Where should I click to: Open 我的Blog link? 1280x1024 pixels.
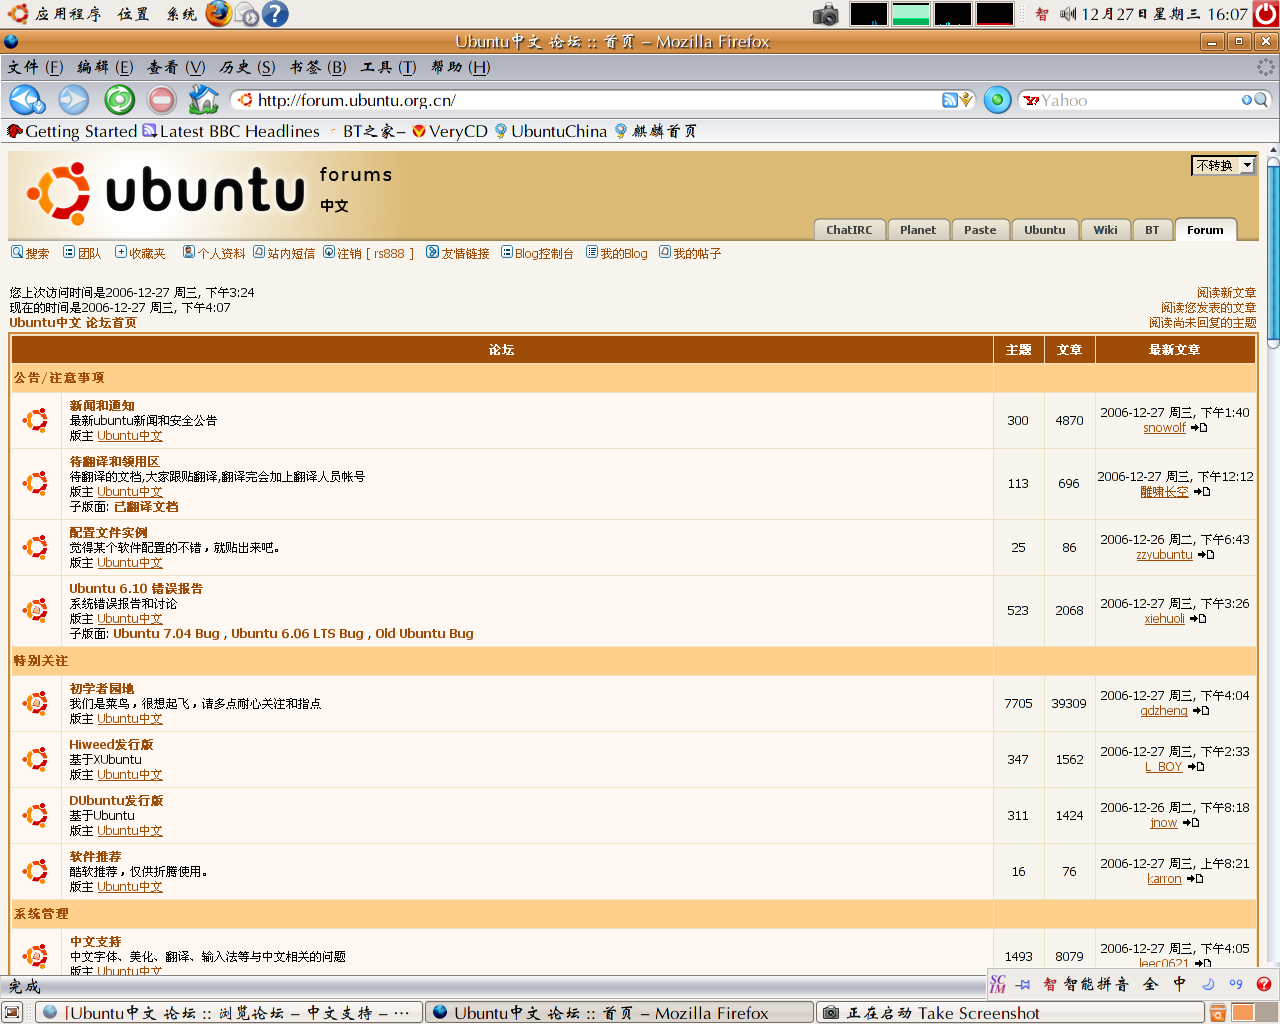click(x=617, y=253)
